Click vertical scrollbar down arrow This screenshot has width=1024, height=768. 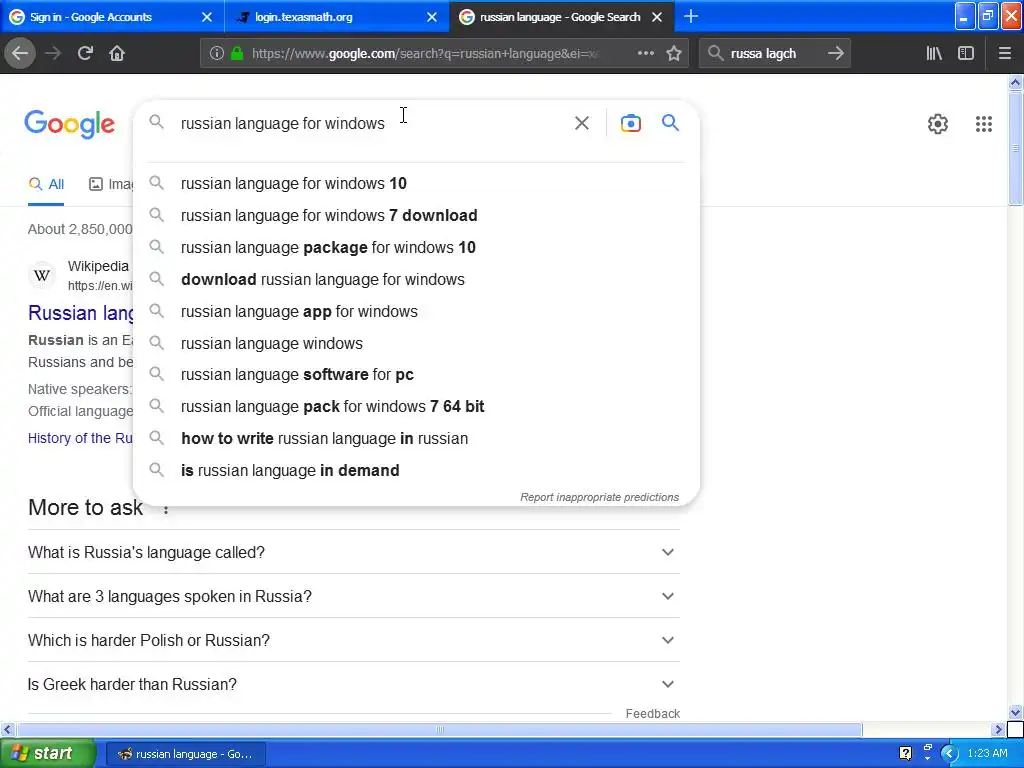coord(1016,712)
